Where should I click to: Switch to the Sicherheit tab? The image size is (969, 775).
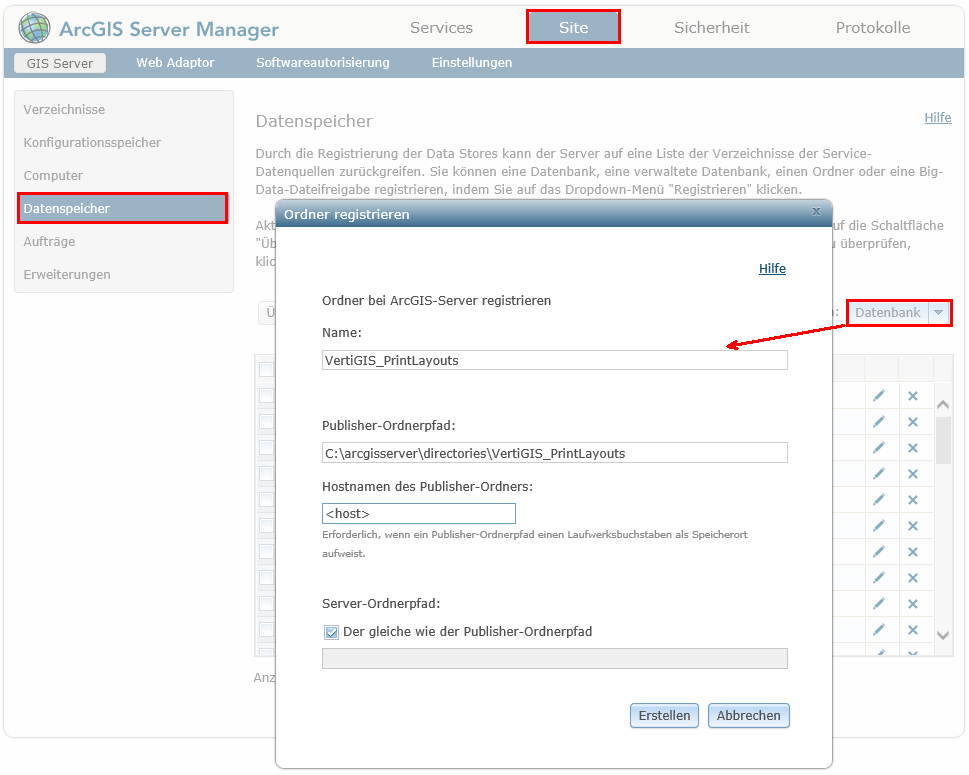(x=711, y=28)
